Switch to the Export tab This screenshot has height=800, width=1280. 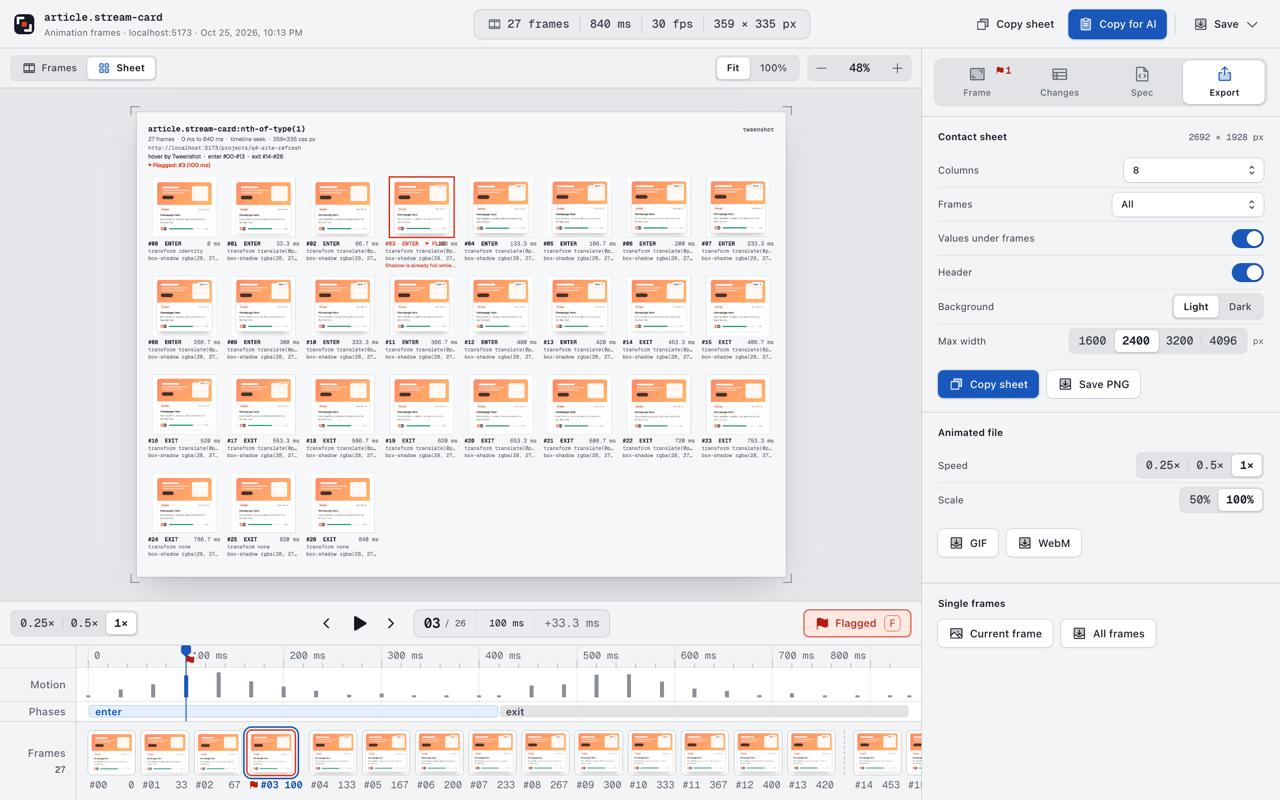click(x=1224, y=82)
